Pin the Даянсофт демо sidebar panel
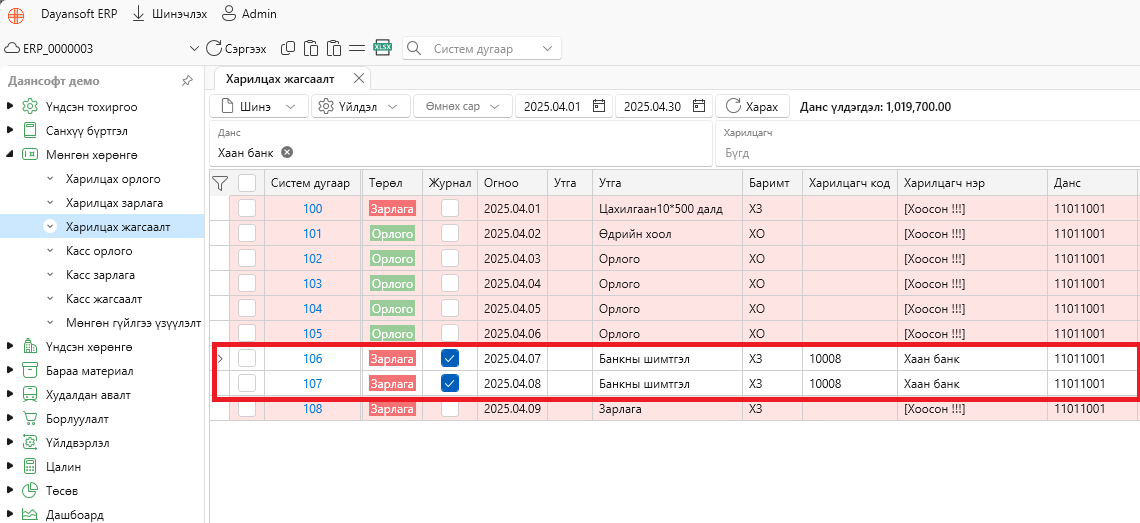Viewport: 1140px width, 523px height. tap(187, 81)
